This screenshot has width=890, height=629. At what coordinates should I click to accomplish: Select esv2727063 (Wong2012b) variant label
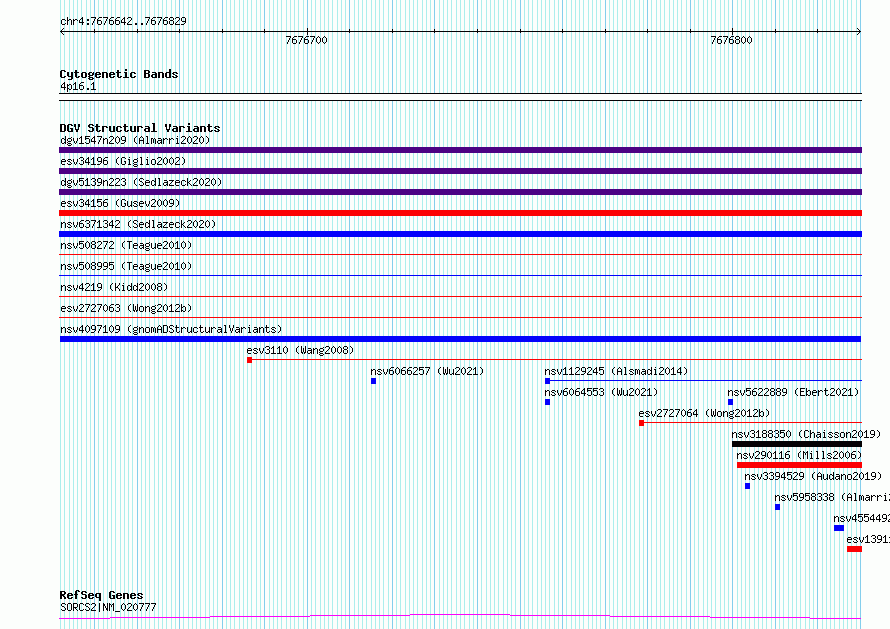point(126,308)
